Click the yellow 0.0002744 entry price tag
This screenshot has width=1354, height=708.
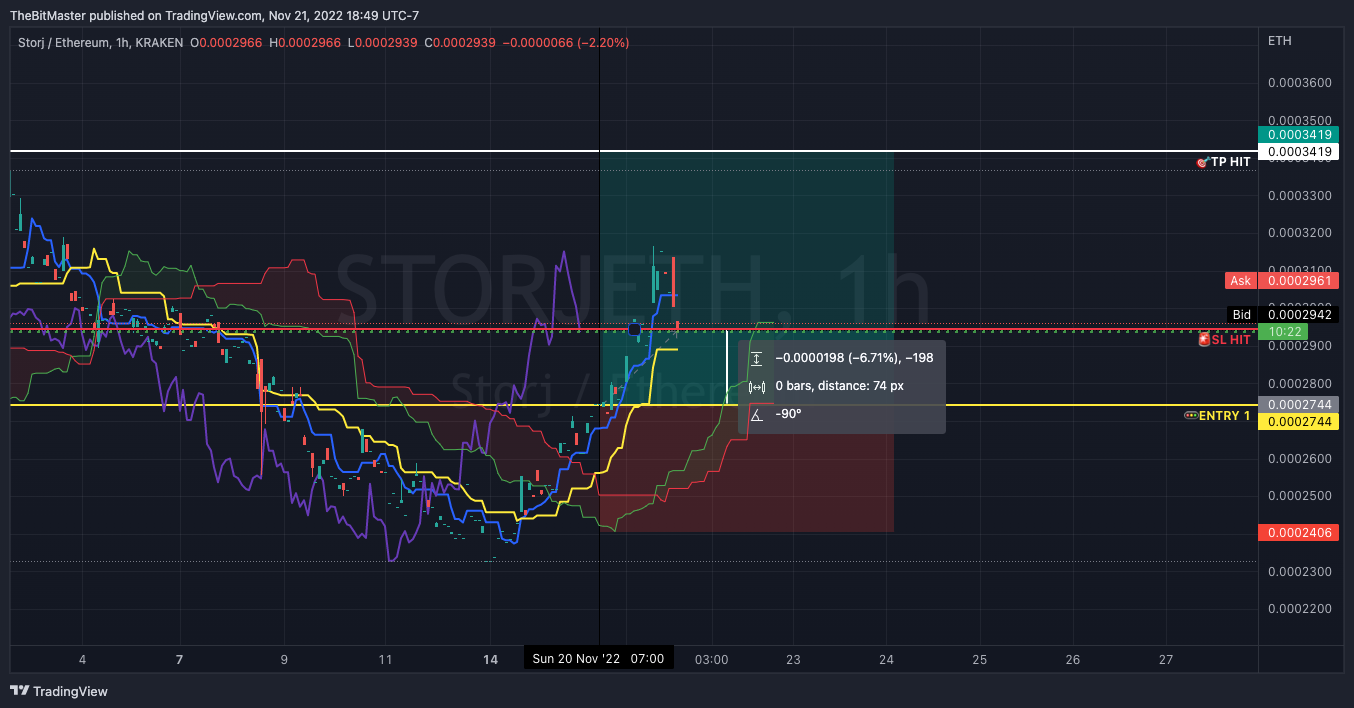tap(1298, 422)
